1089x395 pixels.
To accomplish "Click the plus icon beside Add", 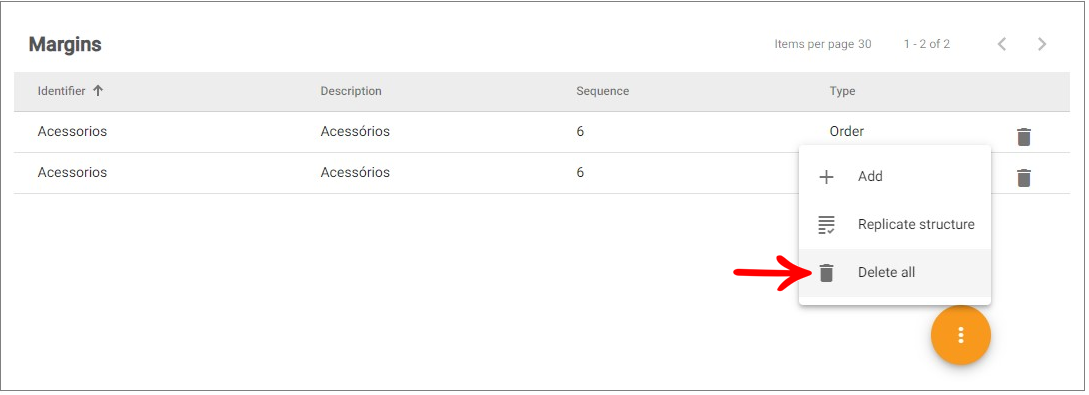I will [826, 177].
